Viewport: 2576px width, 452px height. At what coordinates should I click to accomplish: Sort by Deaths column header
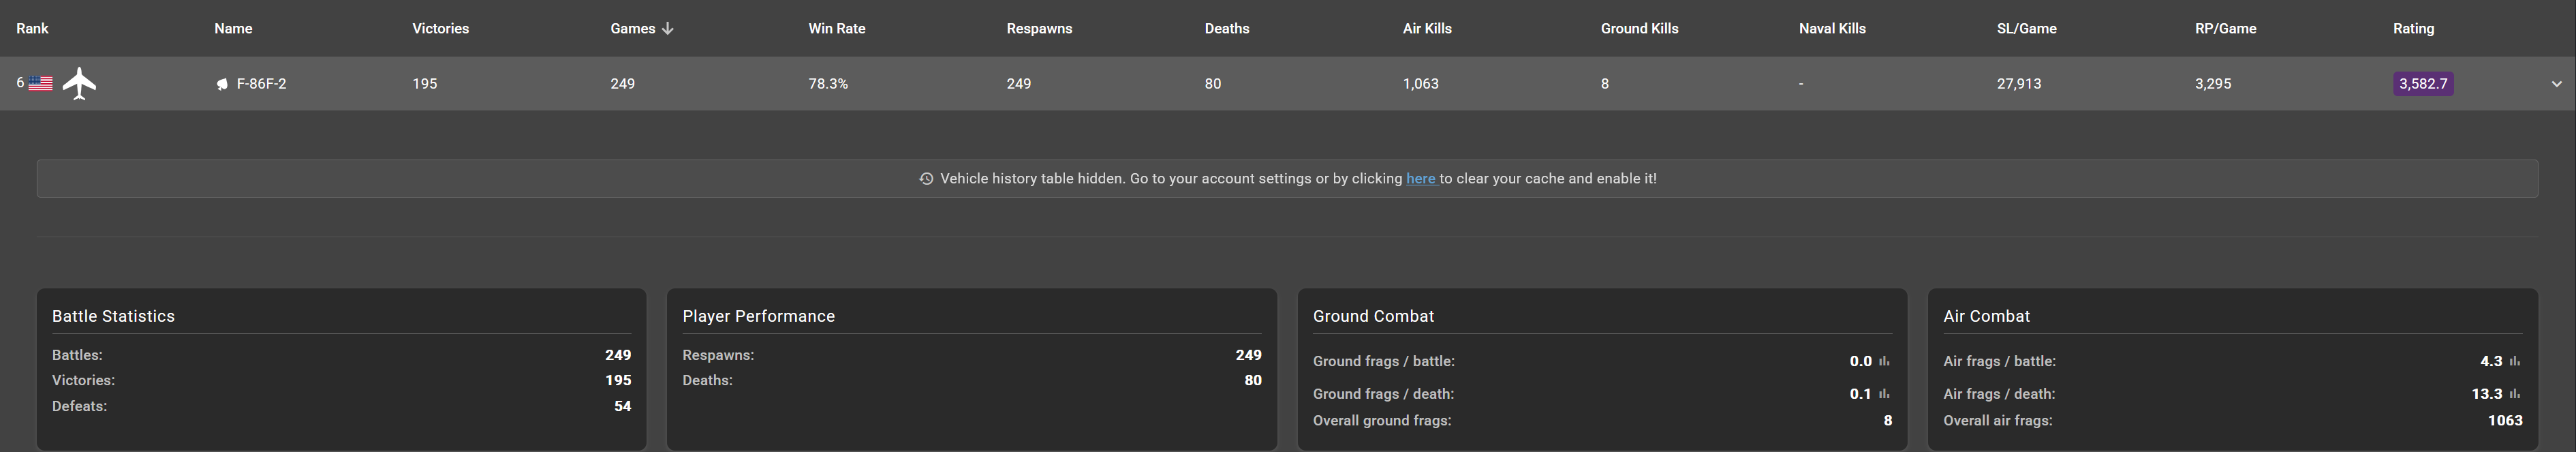click(x=1226, y=29)
